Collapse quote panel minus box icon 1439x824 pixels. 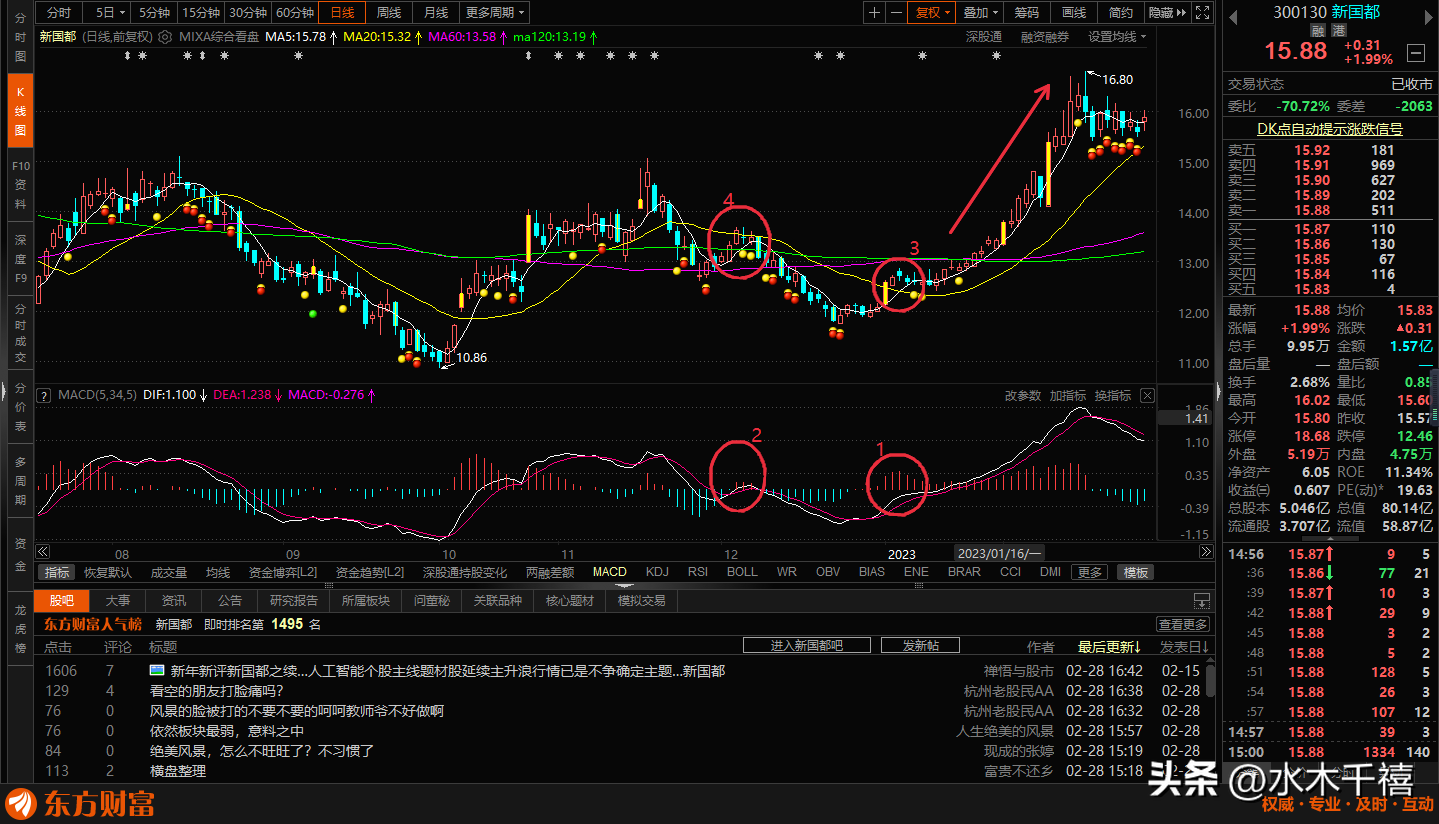click(1415, 53)
